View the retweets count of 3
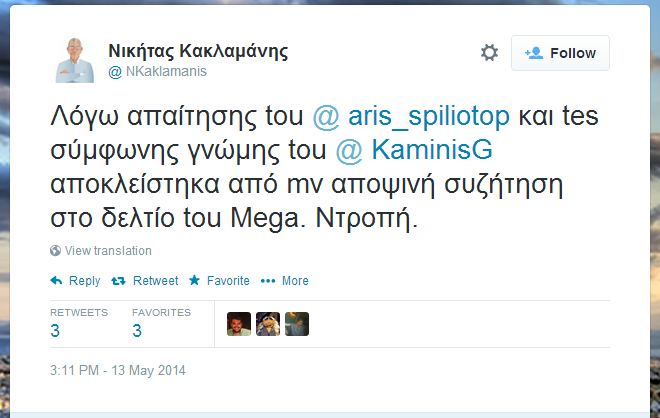This screenshot has width=660, height=418. click(55, 331)
